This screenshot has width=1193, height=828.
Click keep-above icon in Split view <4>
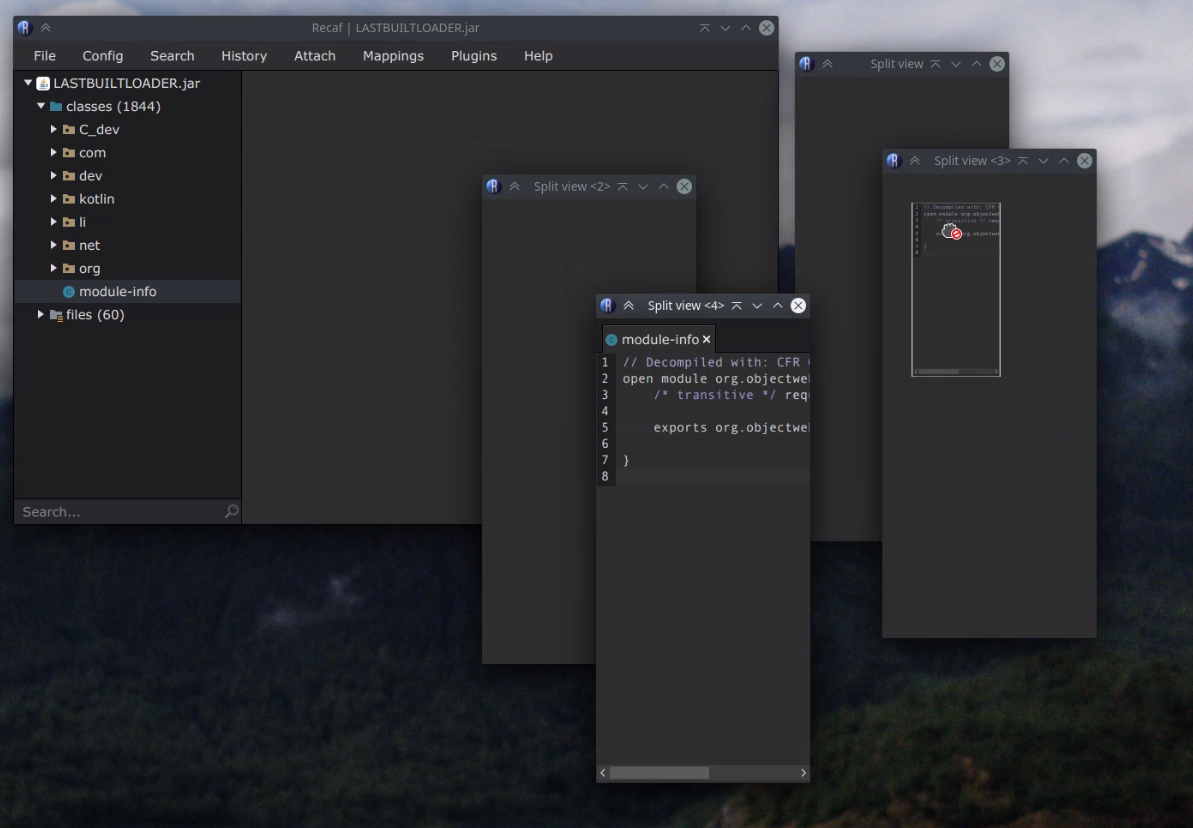pyautogui.click(x=736, y=305)
